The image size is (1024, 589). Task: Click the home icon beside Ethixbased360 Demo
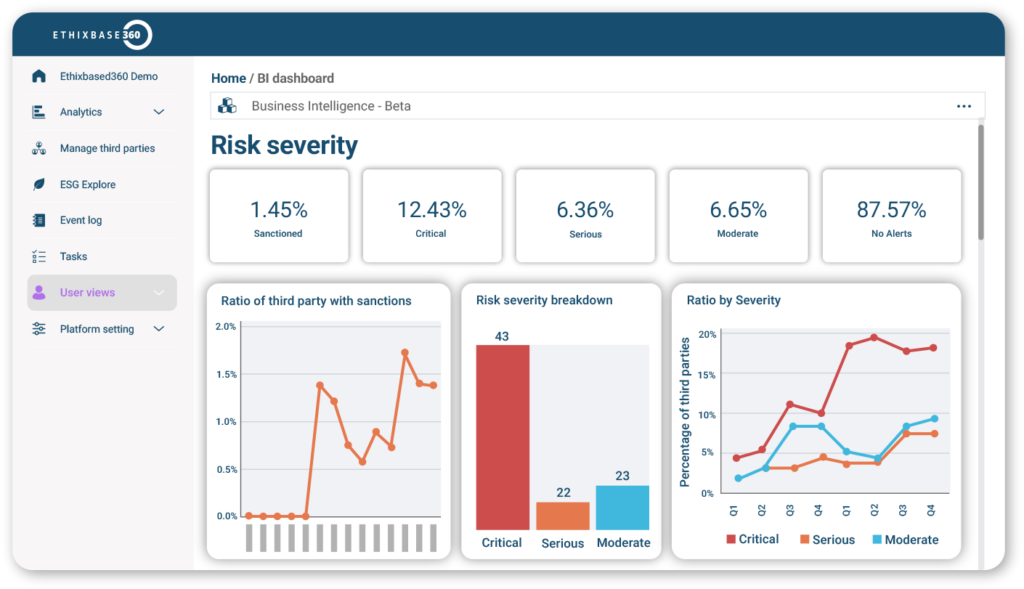point(39,76)
